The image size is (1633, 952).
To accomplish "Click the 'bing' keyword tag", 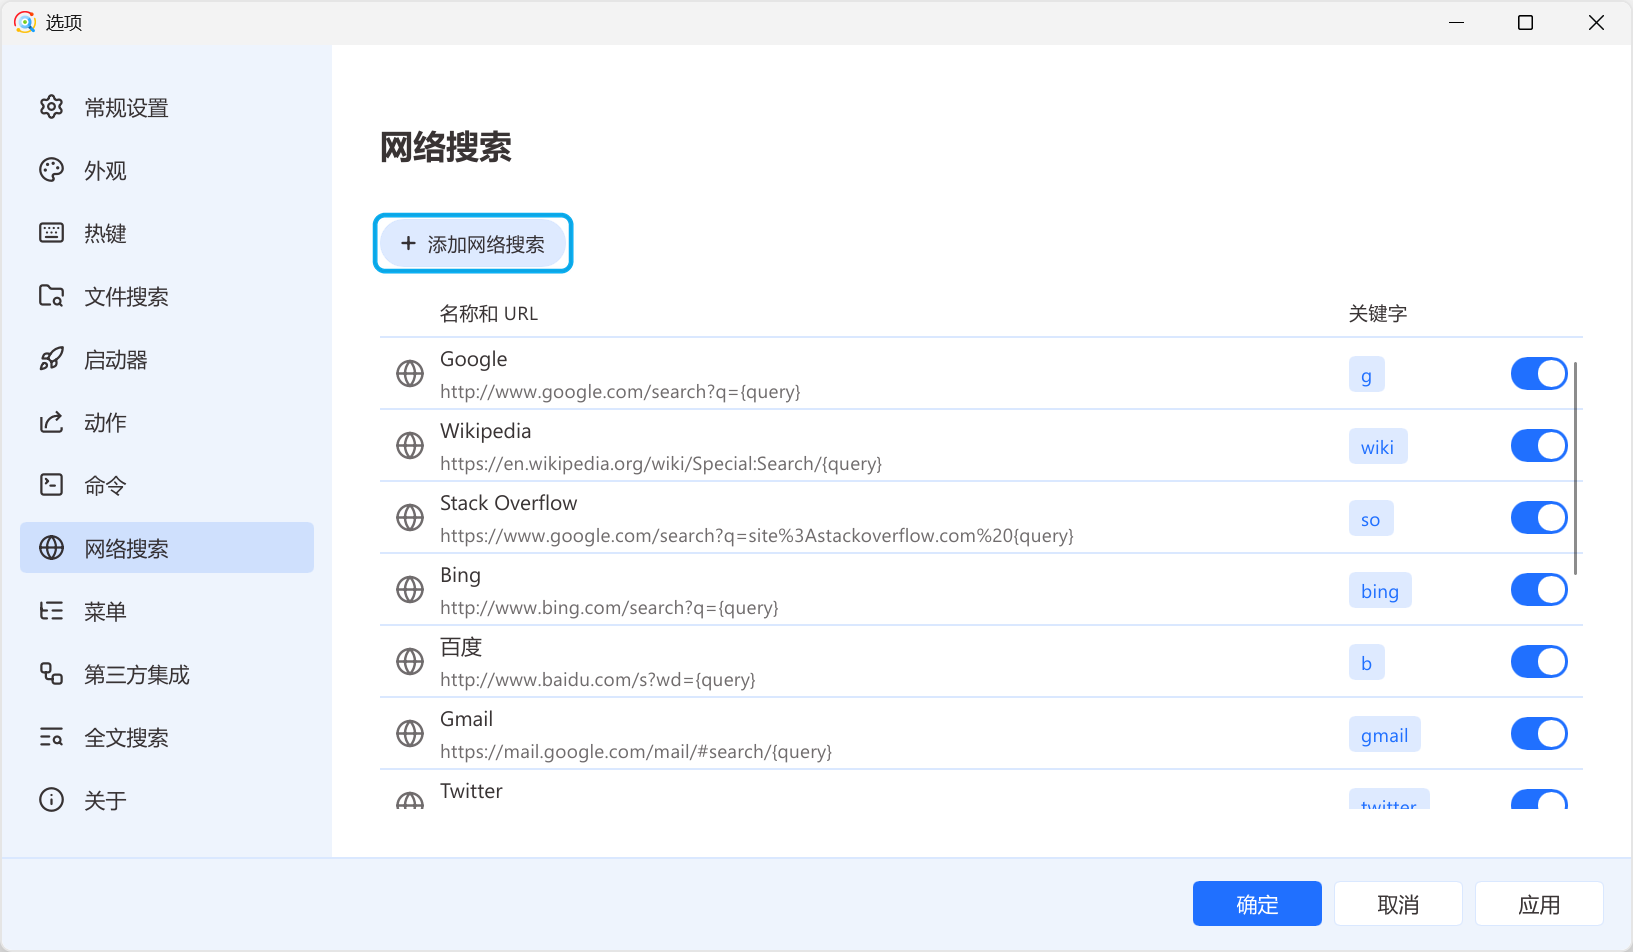I will (1380, 591).
